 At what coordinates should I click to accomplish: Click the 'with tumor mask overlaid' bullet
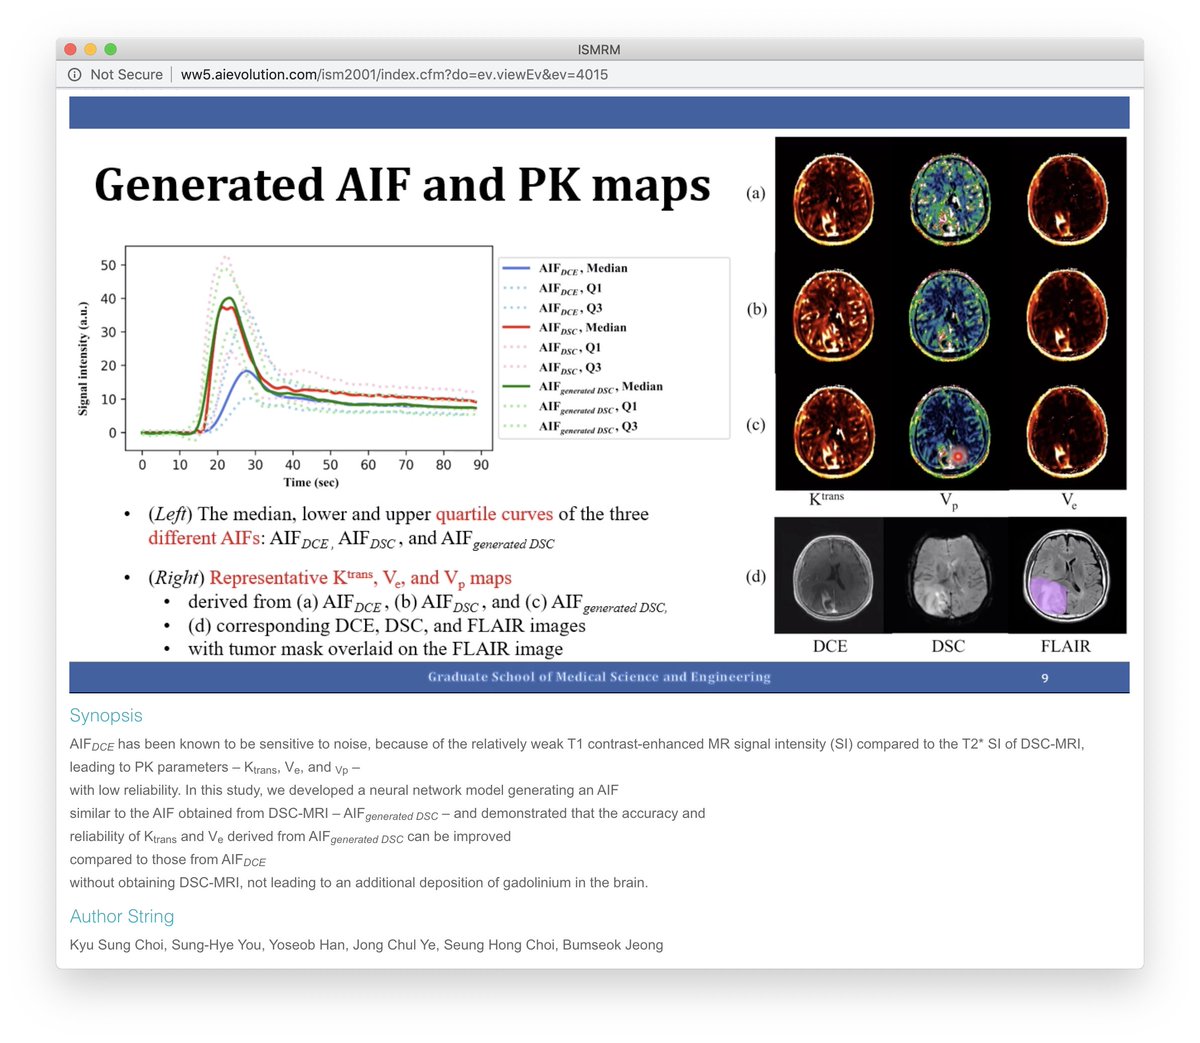(x=375, y=649)
